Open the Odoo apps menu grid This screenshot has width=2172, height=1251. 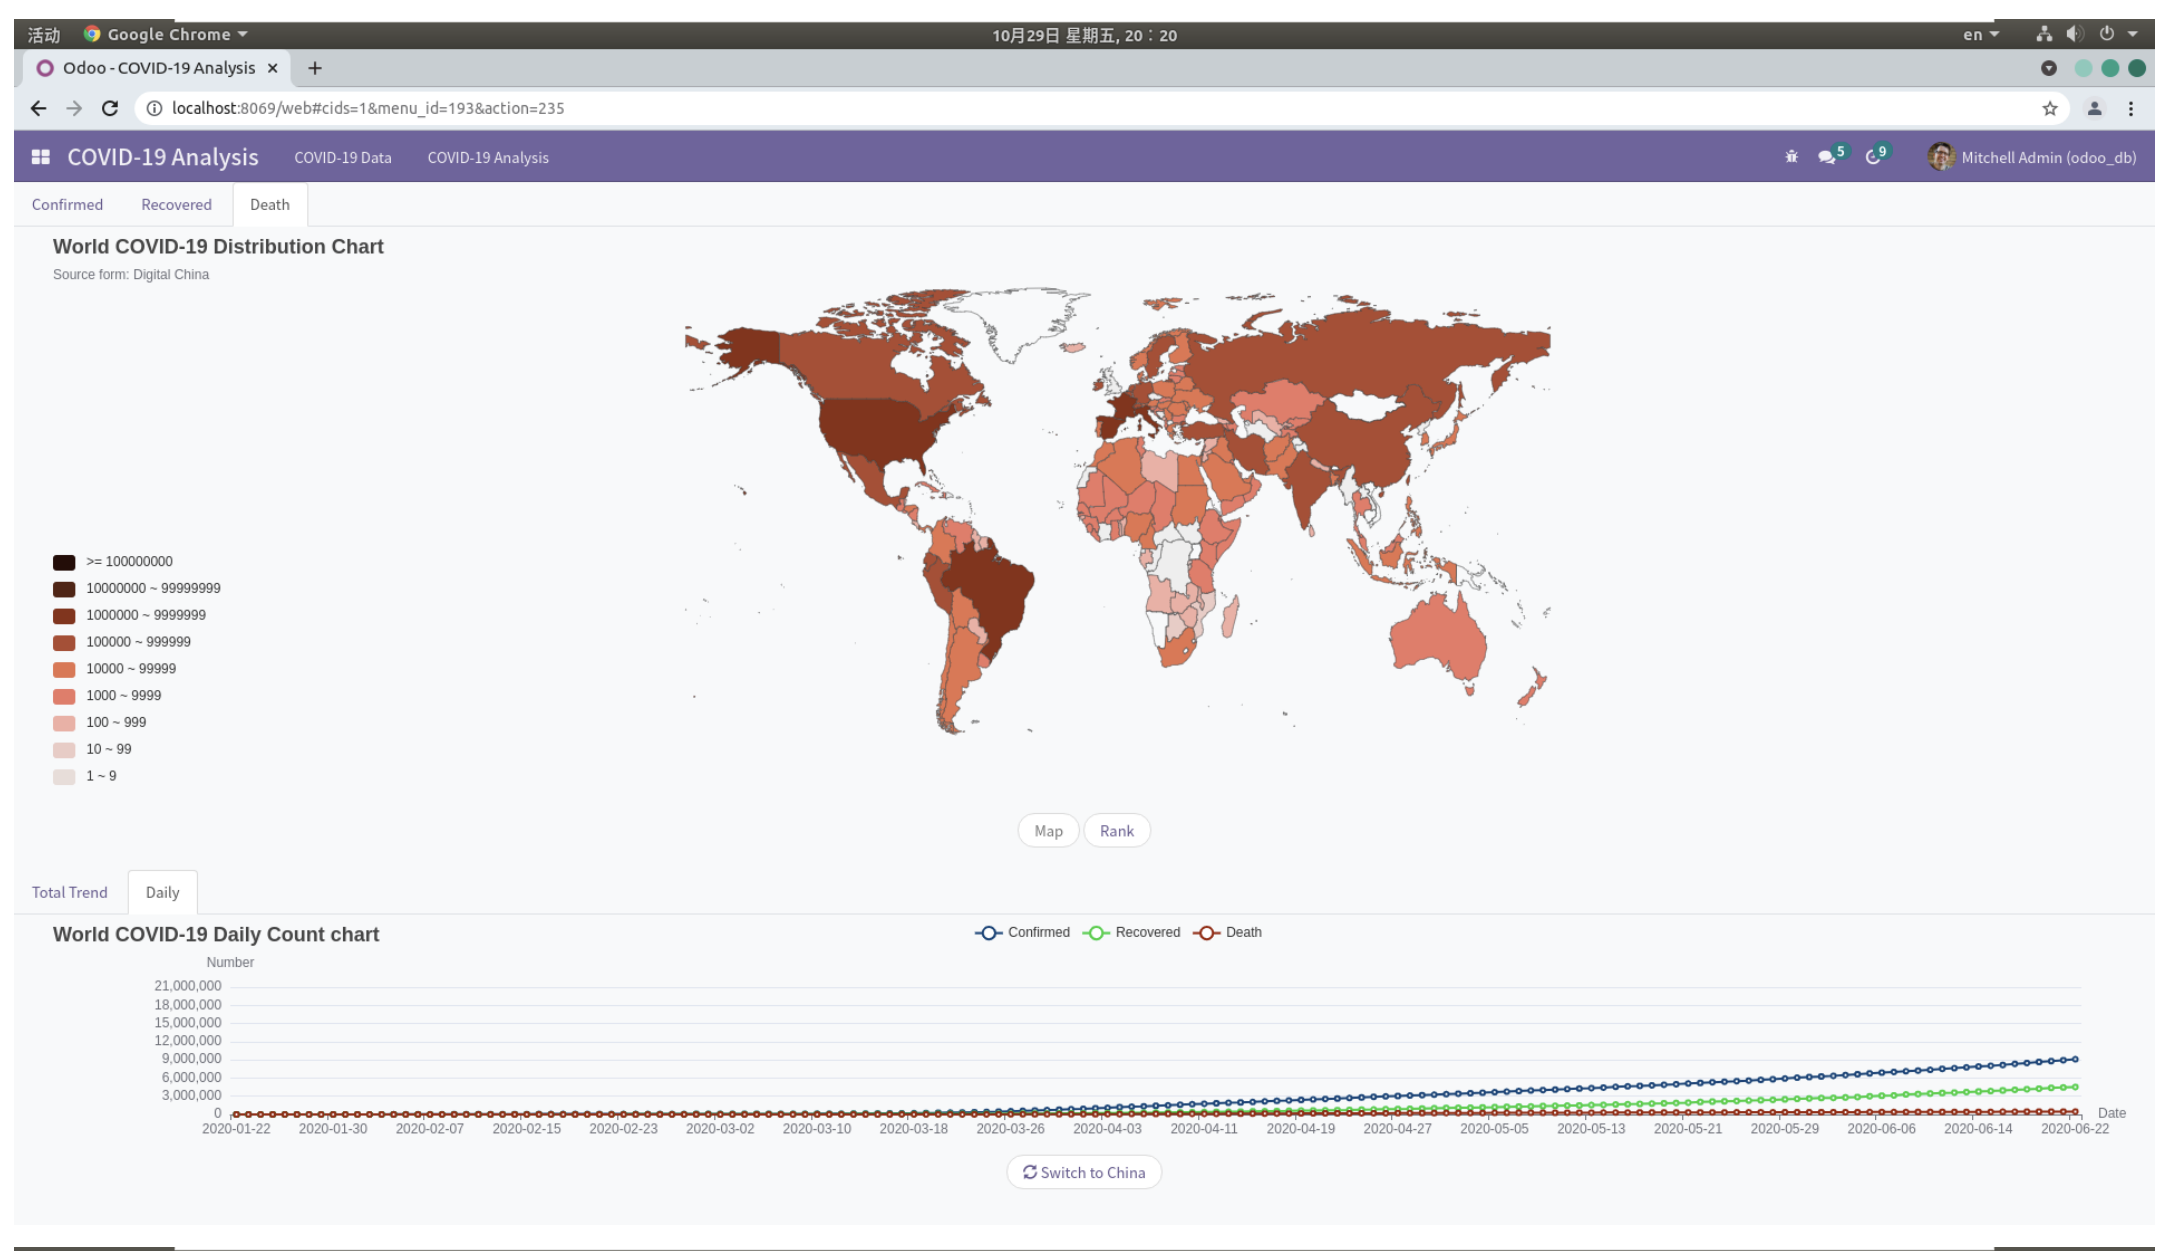click(x=41, y=157)
